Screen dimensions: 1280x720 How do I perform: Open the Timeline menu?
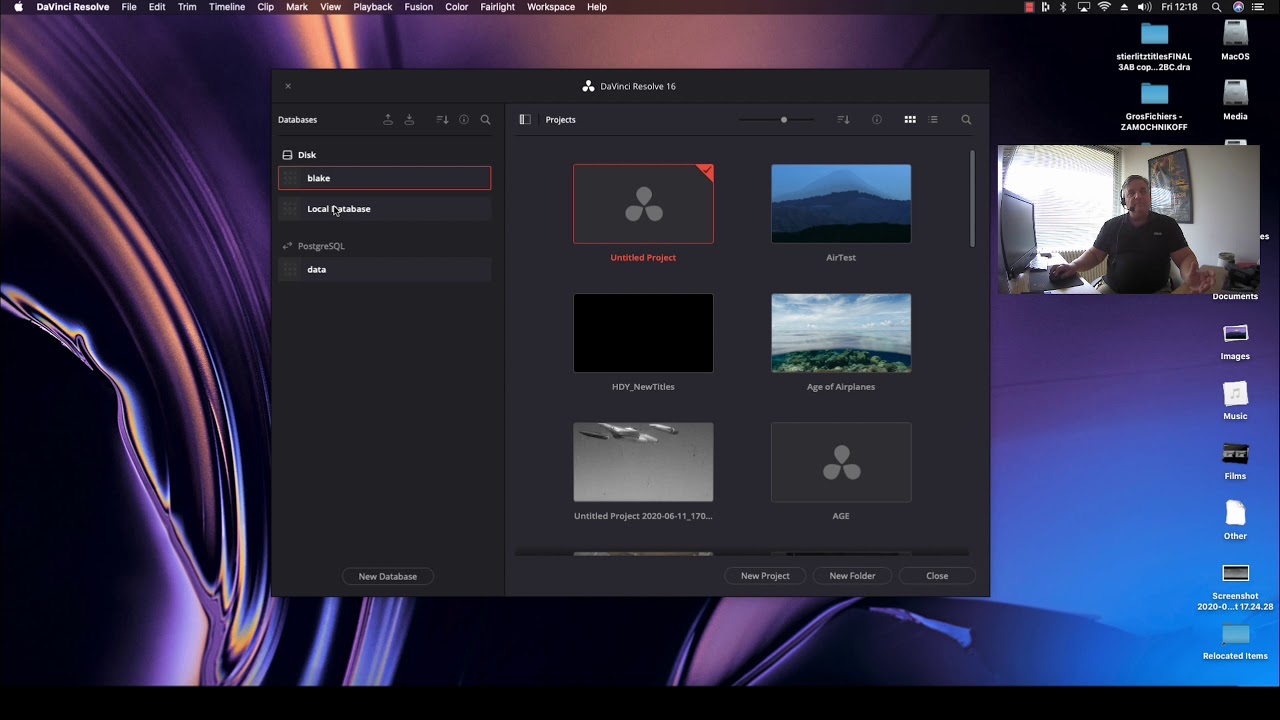tap(227, 7)
